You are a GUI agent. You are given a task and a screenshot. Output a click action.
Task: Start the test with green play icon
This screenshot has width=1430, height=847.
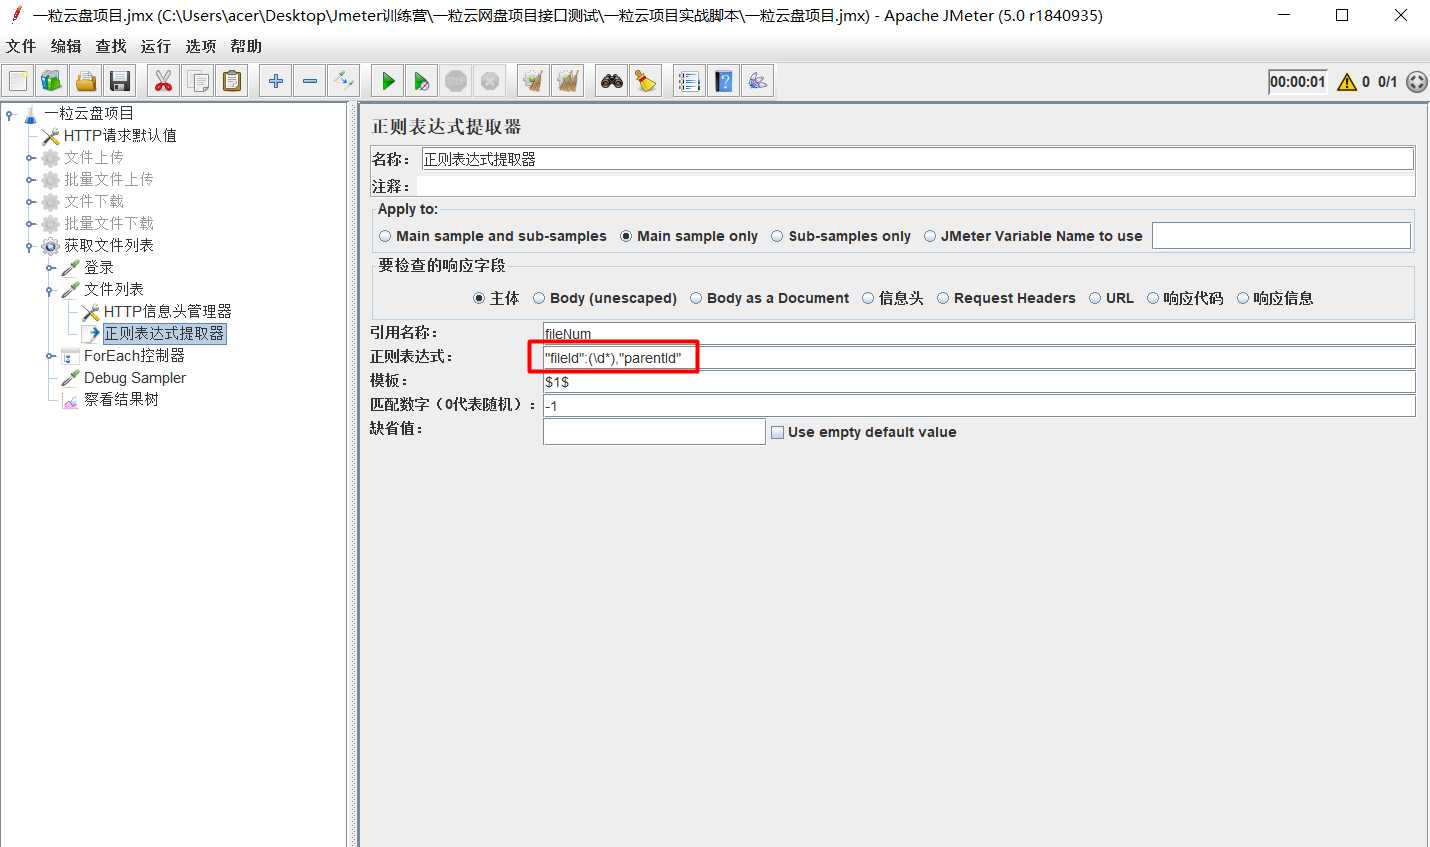[388, 81]
